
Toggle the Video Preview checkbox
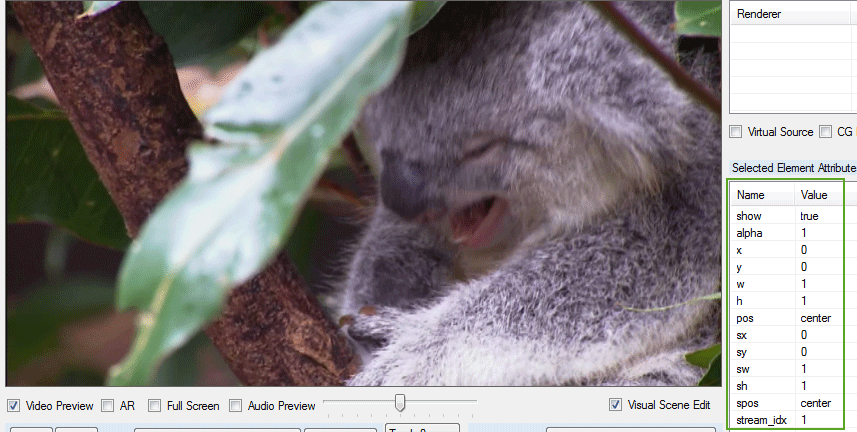click(14, 406)
